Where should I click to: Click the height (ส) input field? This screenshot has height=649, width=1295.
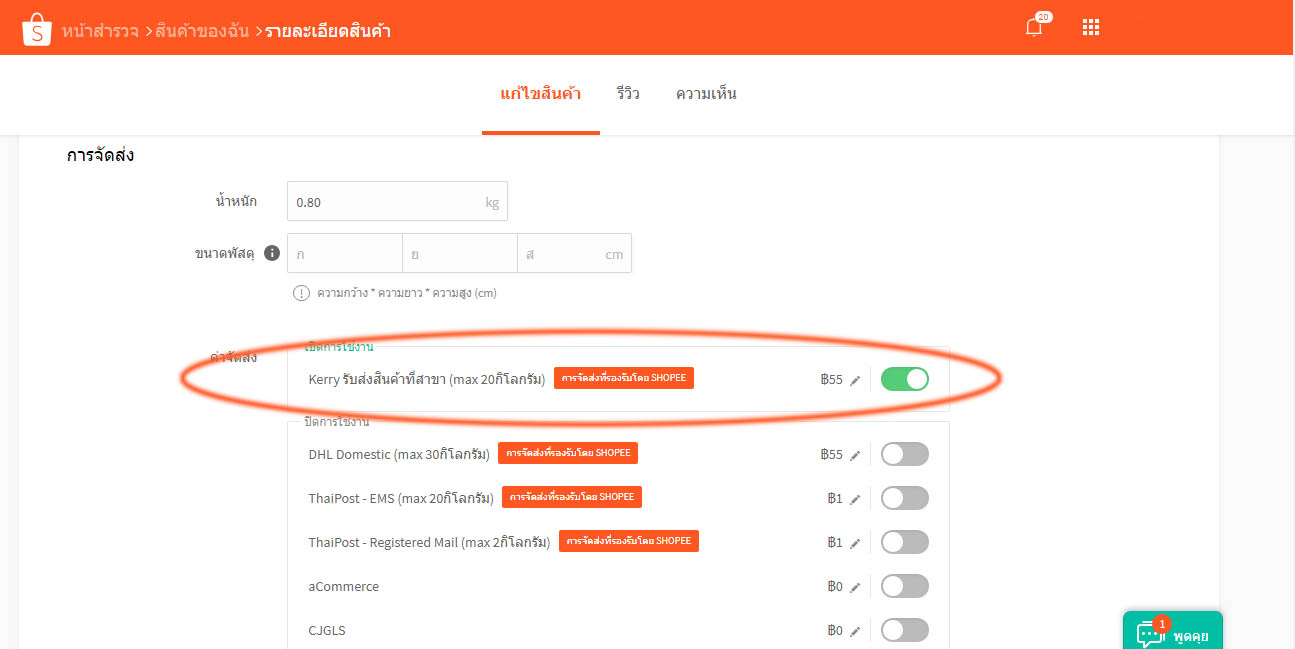(x=574, y=254)
